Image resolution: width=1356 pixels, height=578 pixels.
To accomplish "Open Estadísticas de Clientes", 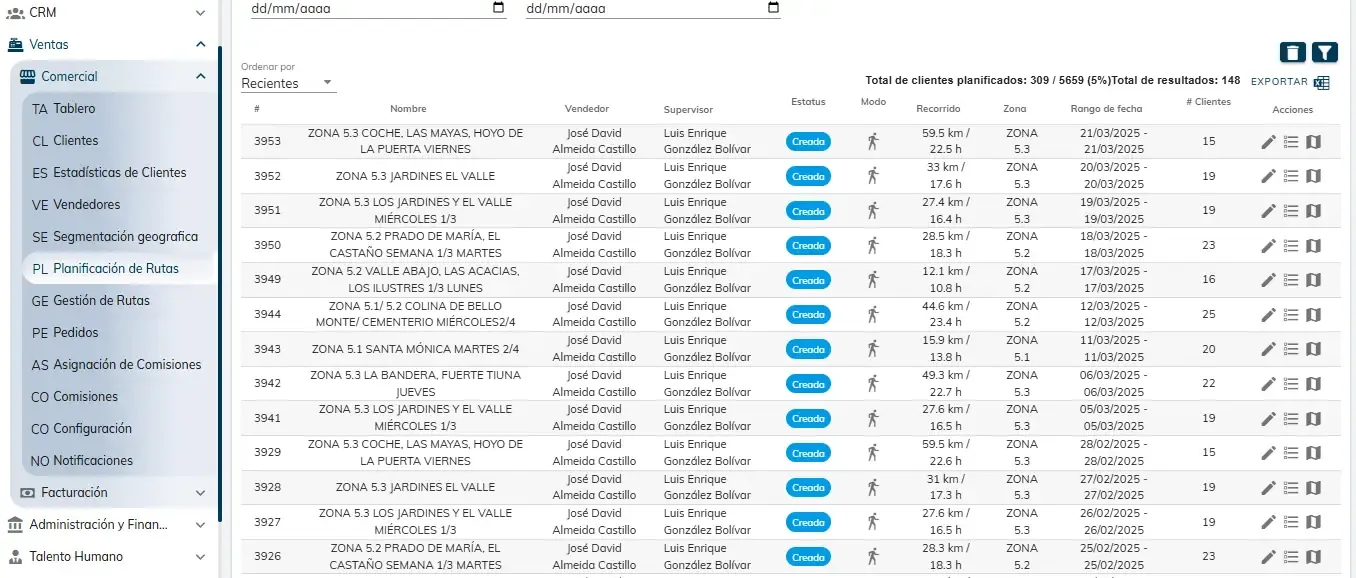I will pos(119,172).
